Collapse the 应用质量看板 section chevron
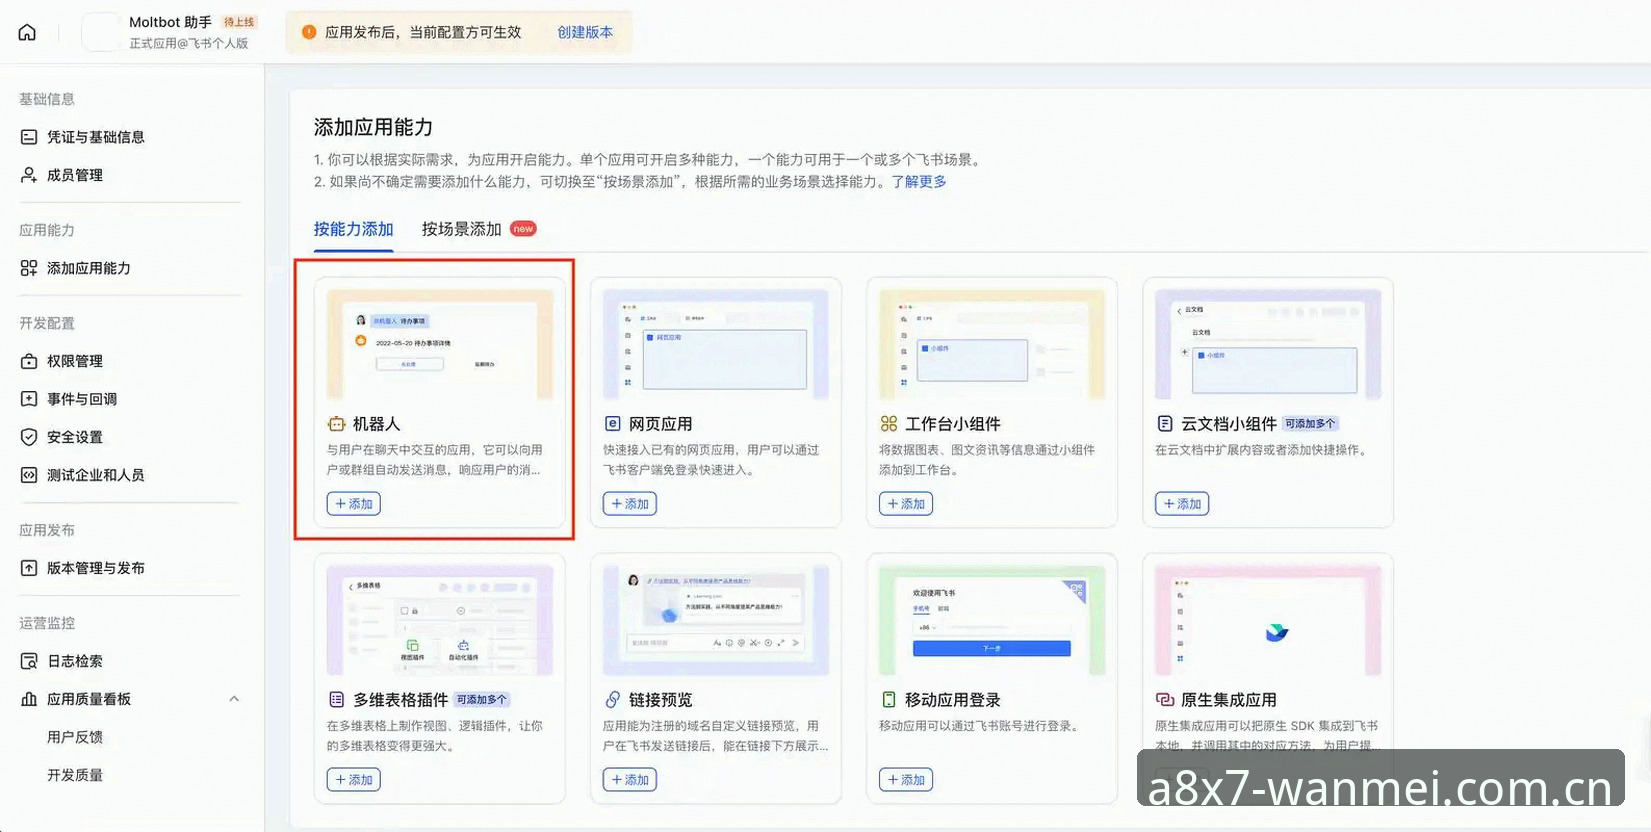 coord(234,699)
